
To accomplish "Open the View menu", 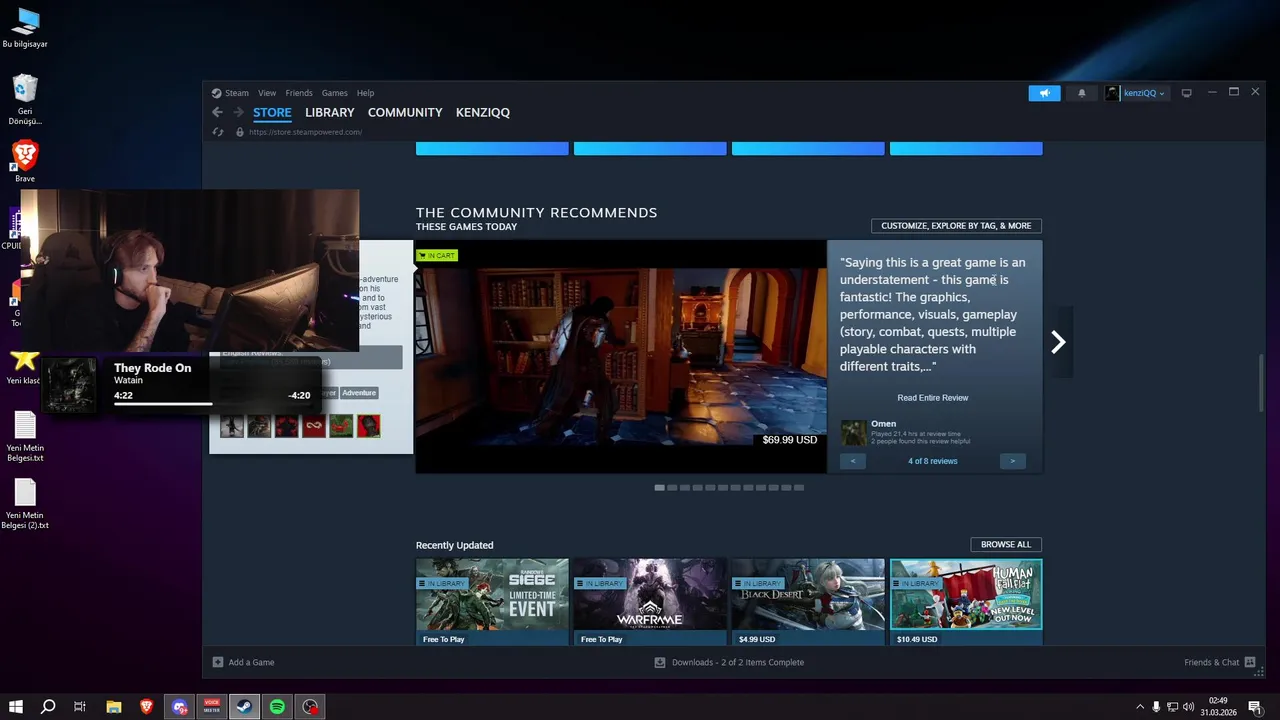I will click(x=267, y=93).
